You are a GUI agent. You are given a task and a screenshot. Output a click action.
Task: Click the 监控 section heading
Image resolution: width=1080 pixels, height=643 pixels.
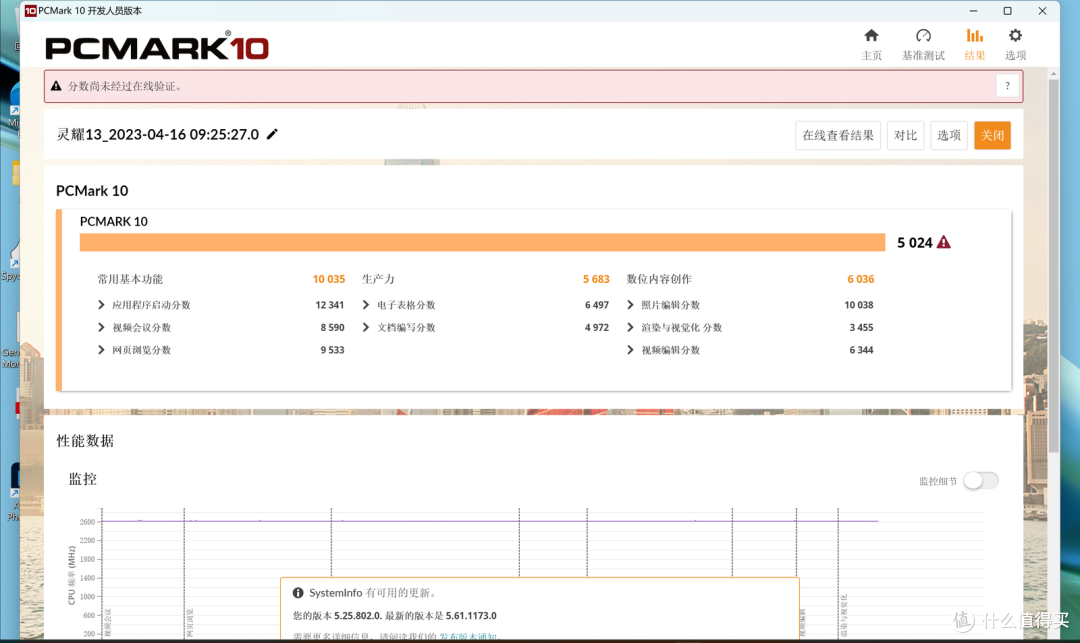point(83,479)
